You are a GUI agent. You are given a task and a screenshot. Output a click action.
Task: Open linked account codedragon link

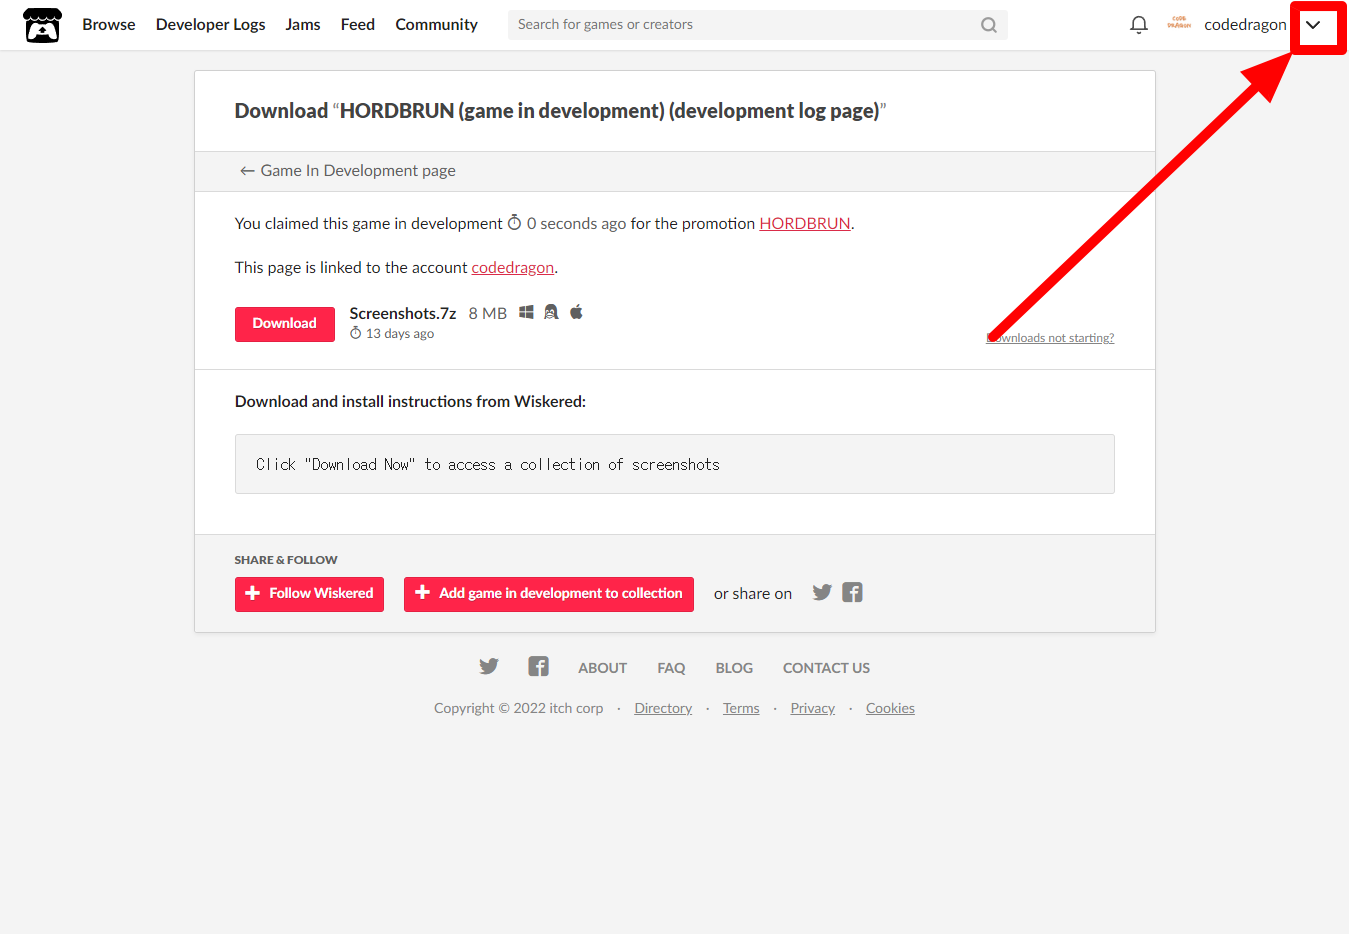pos(512,268)
